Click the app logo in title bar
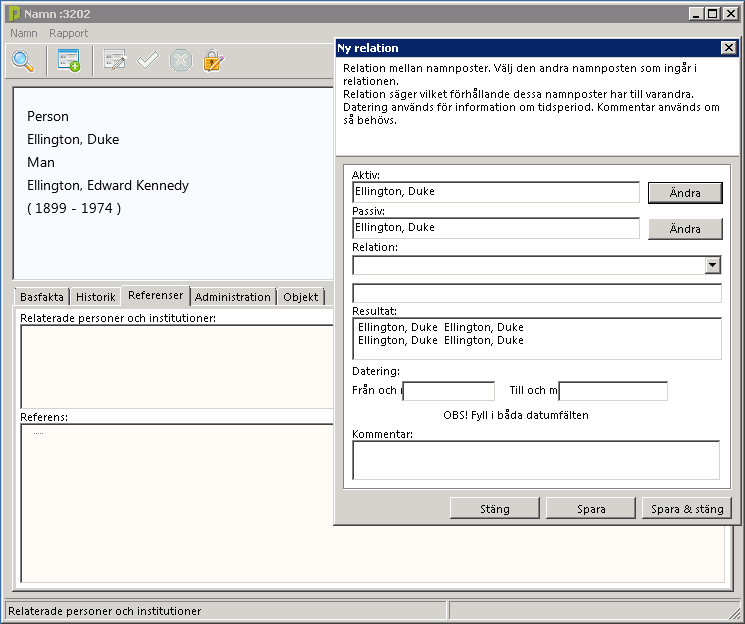745x624 pixels. click(14, 14)
